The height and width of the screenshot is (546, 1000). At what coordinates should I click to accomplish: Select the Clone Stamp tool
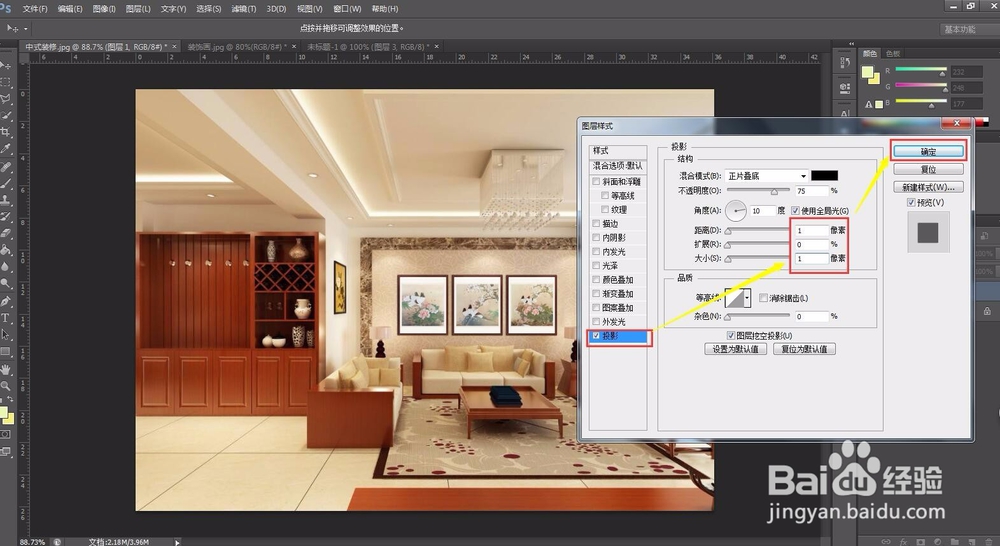[5, 200]
